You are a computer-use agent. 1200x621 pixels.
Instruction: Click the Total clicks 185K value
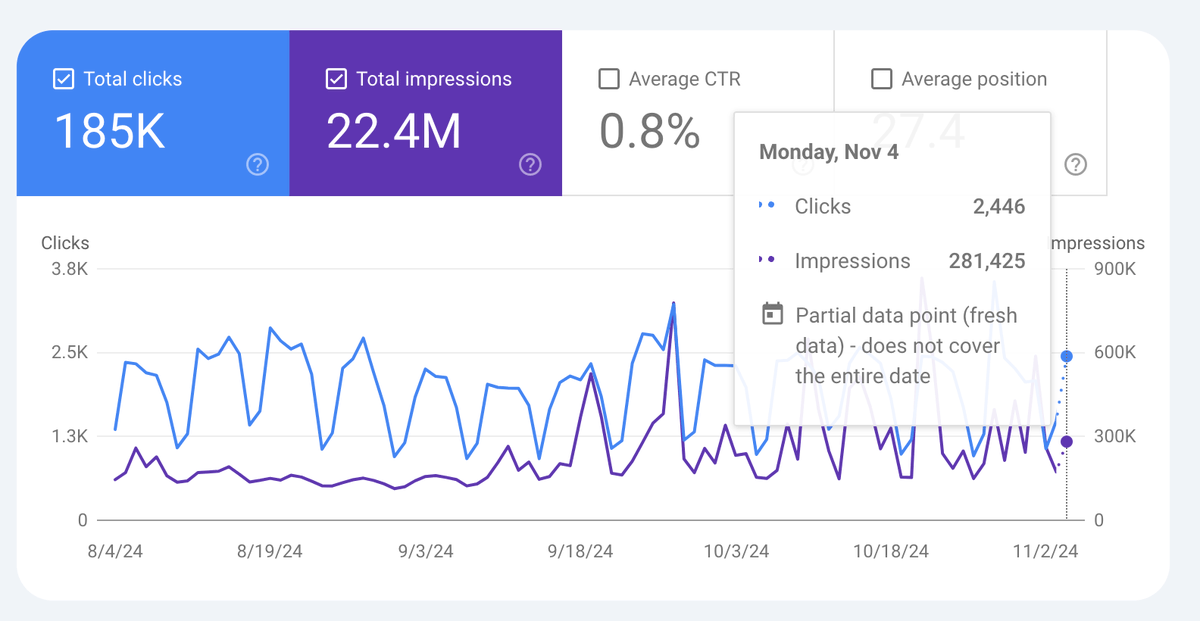pos(110,131)
